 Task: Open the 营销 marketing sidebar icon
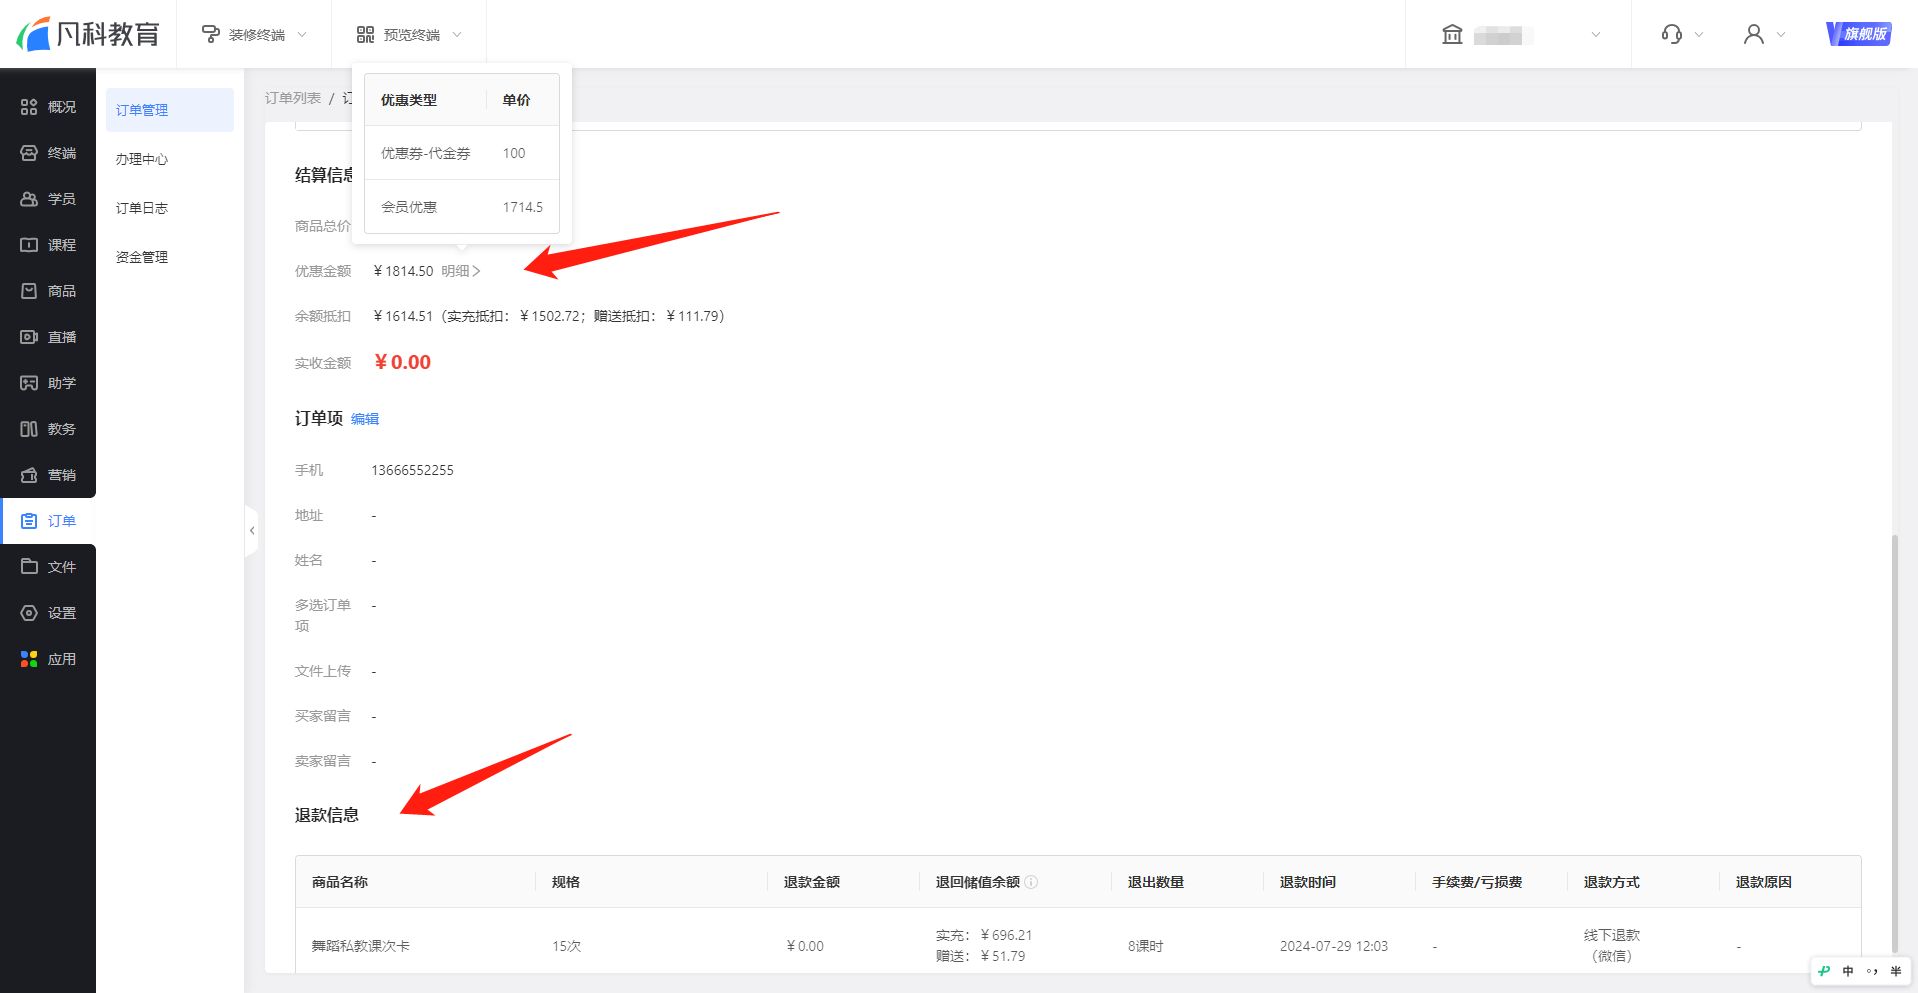click(29, 475)
